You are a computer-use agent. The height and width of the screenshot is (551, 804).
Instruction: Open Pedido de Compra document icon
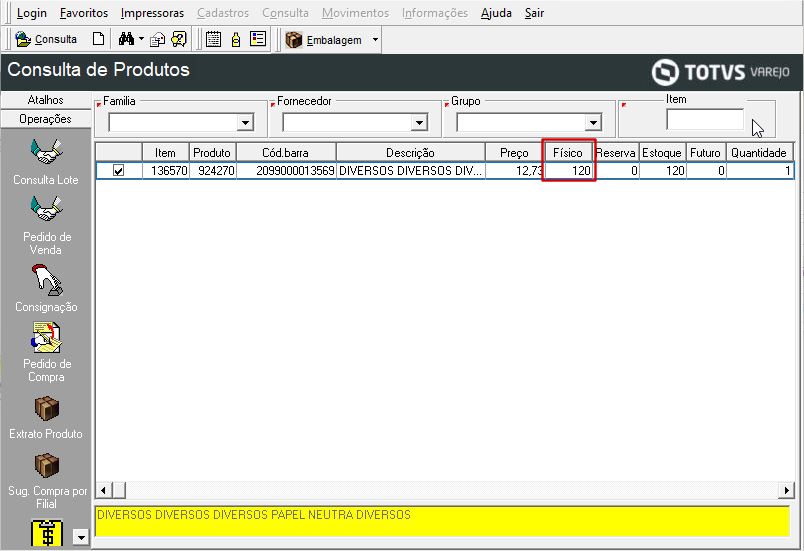coord(47,337)
